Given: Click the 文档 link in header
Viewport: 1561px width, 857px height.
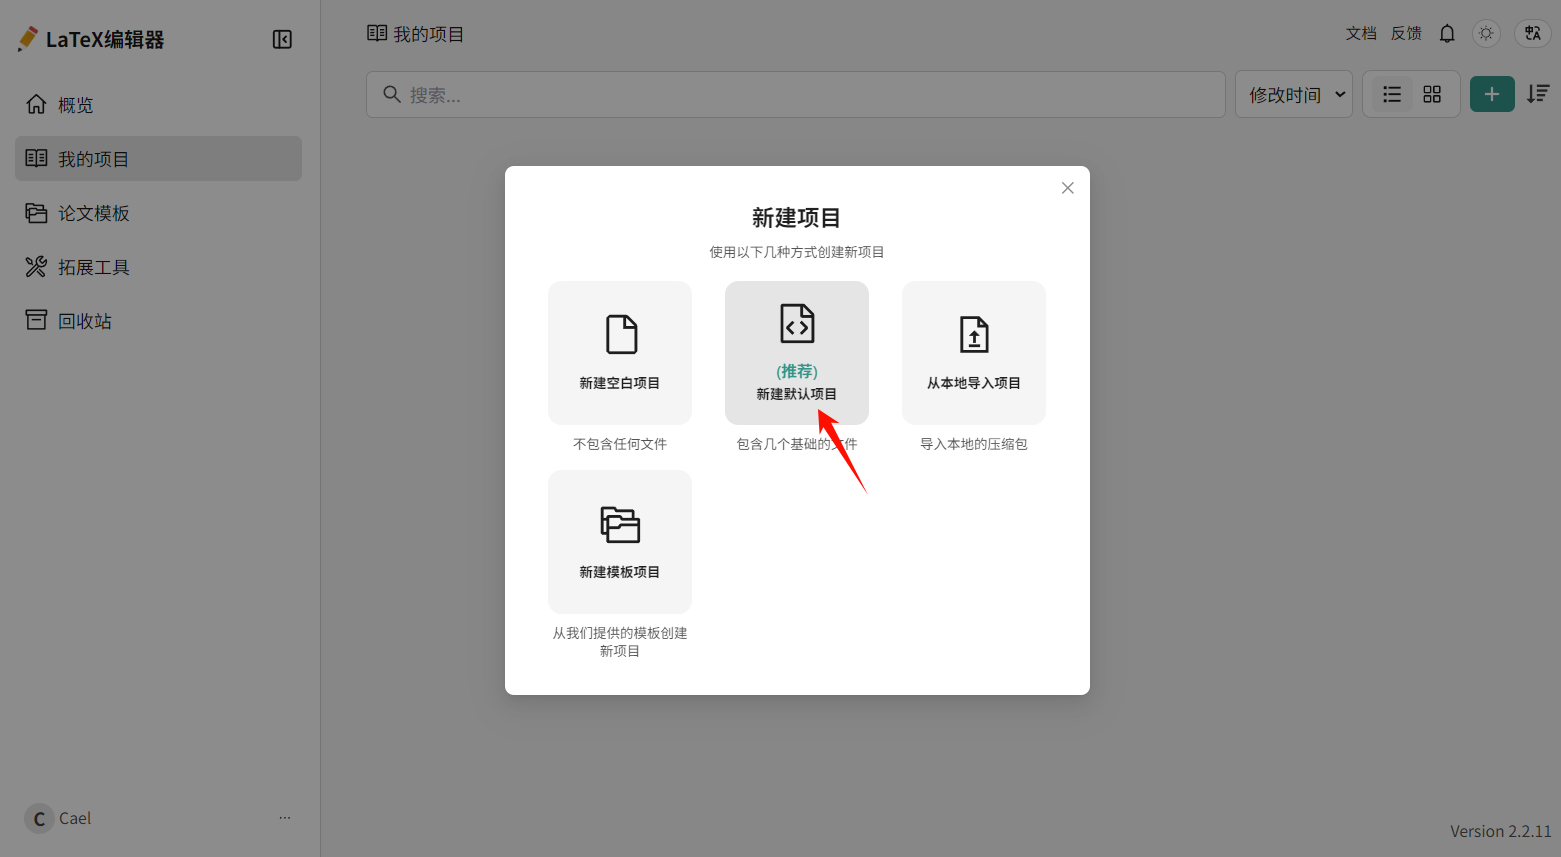Looking at the screenshot, I should tap(1360, 34).
